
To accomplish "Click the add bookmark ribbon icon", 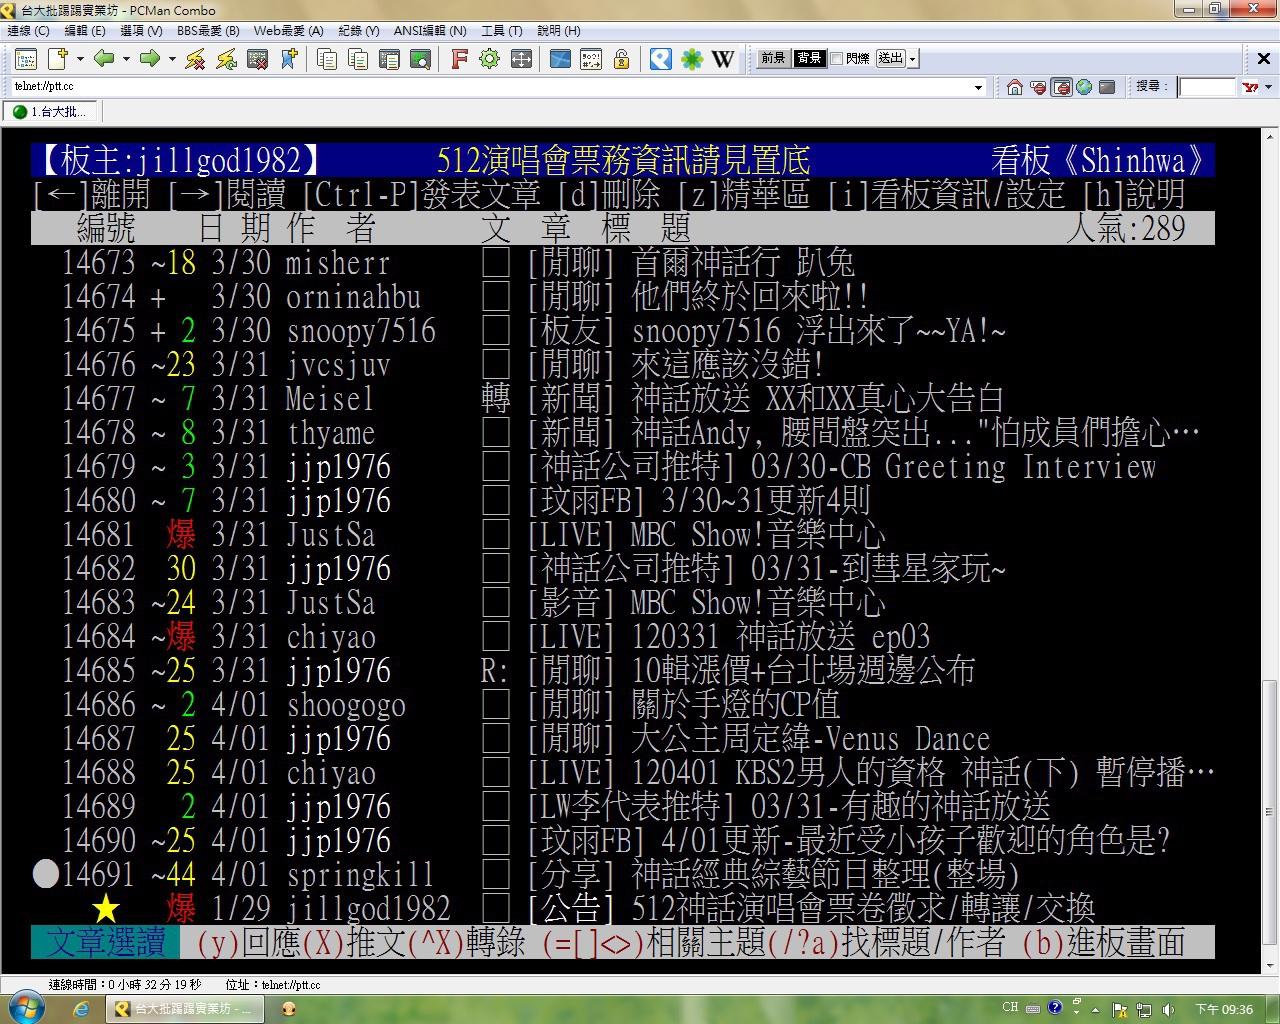I will (289, 59).
